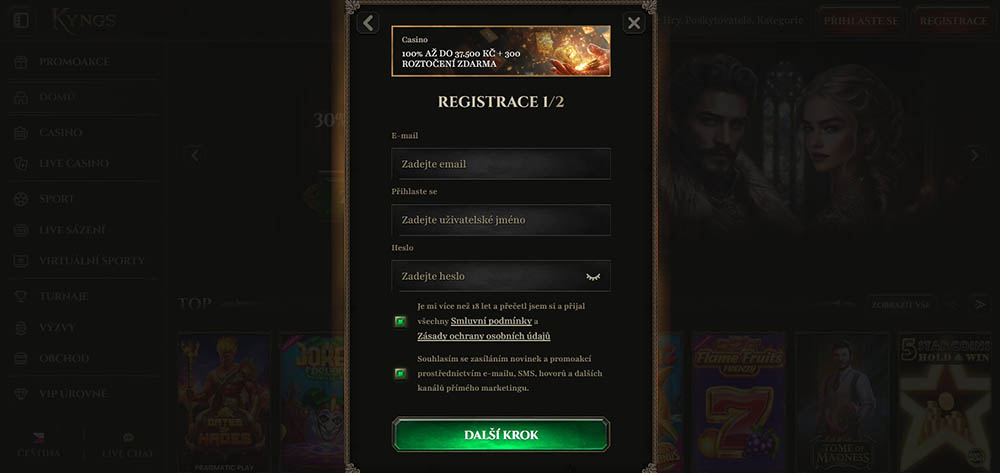Toggle the marketing newsletter consent checkbox
This screenshot has height=473, width=1000.
401,374
